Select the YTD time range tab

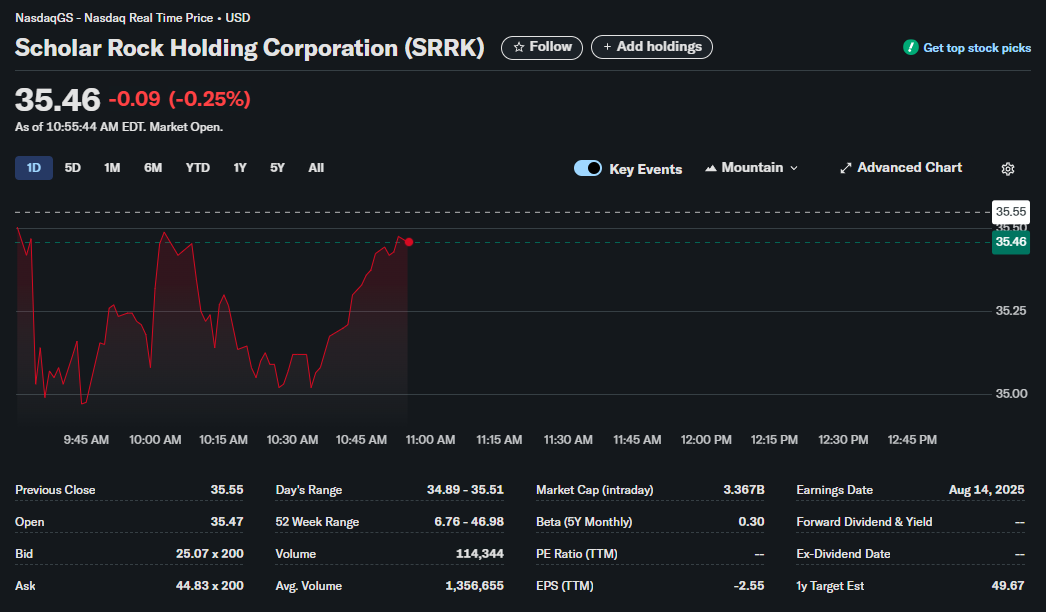197,168
